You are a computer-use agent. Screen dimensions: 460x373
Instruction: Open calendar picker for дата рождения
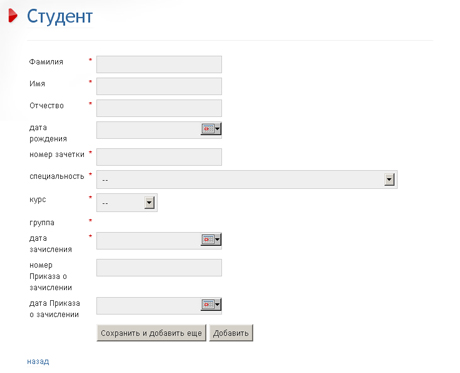tap(211, 129)
